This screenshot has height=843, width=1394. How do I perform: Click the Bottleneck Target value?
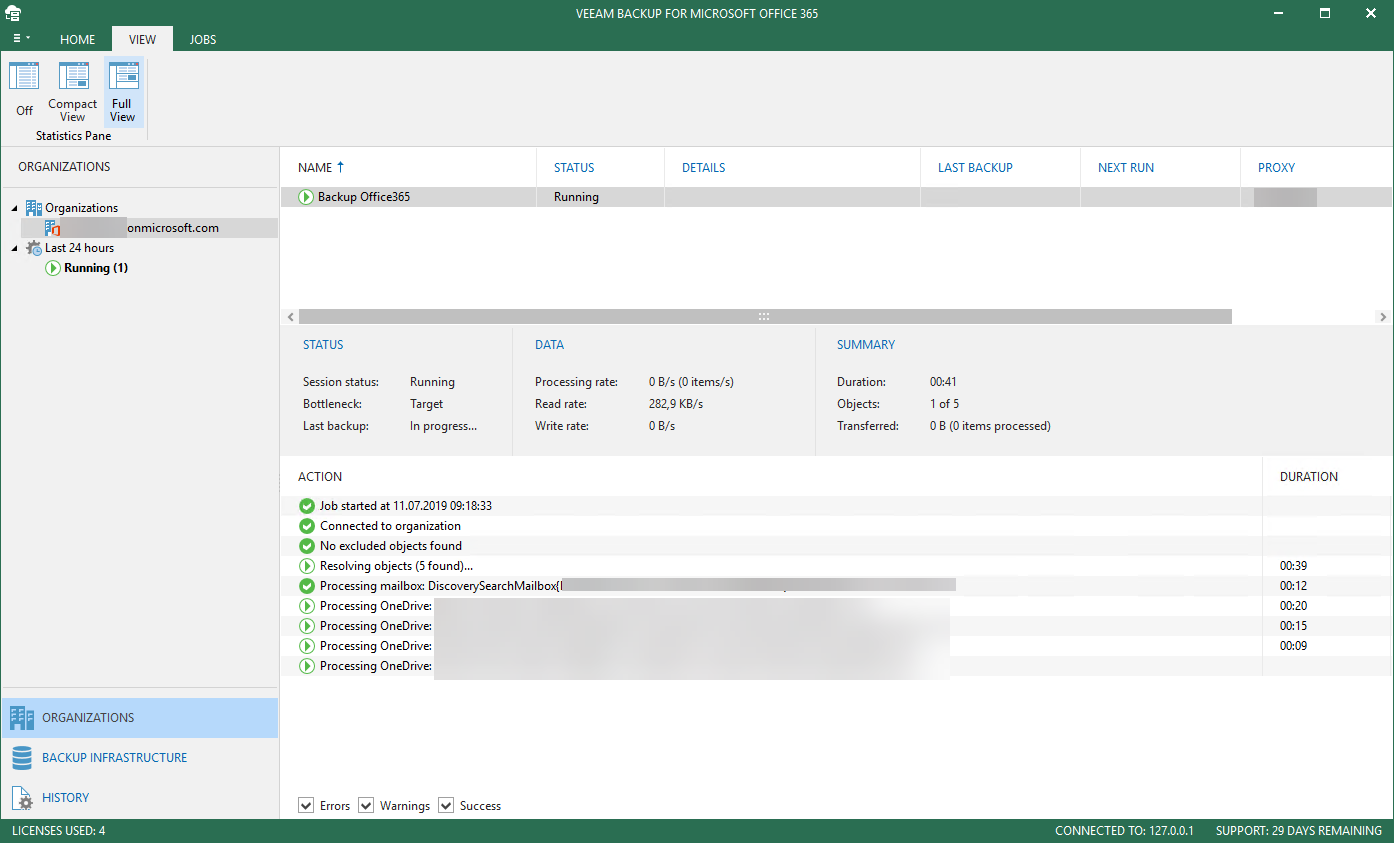tap(427, 404)
